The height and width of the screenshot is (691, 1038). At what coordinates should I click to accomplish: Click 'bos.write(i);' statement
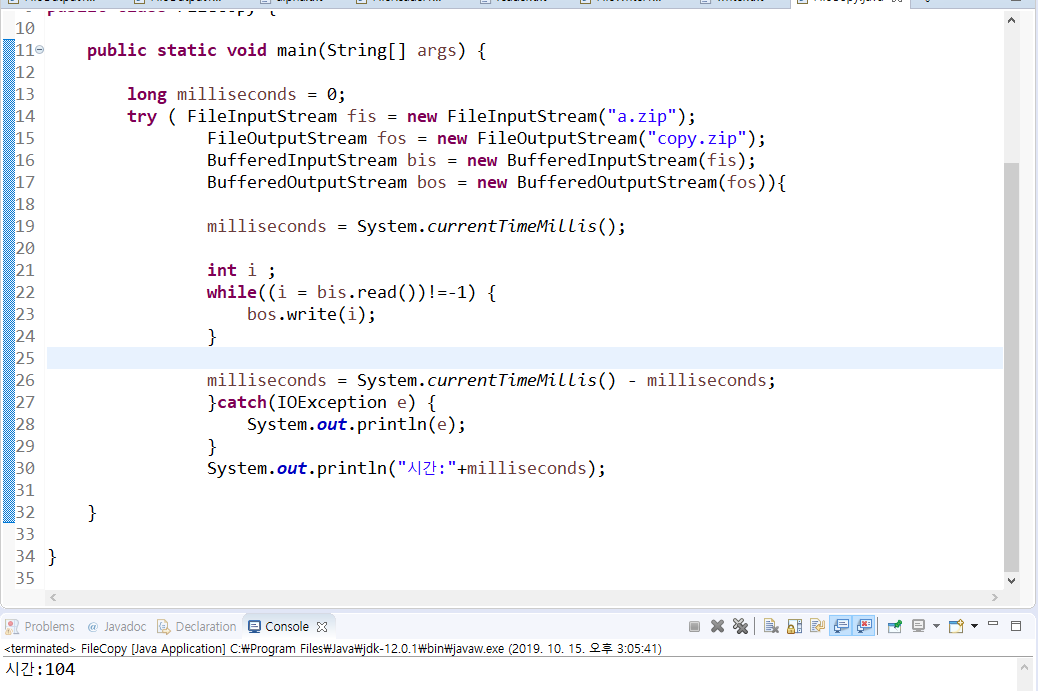(311, 314)
